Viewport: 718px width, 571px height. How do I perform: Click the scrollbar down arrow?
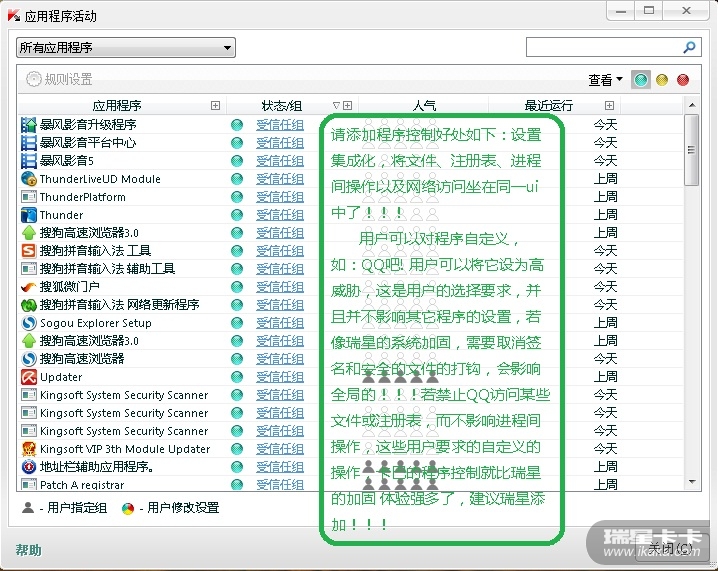tap(692, 482)
